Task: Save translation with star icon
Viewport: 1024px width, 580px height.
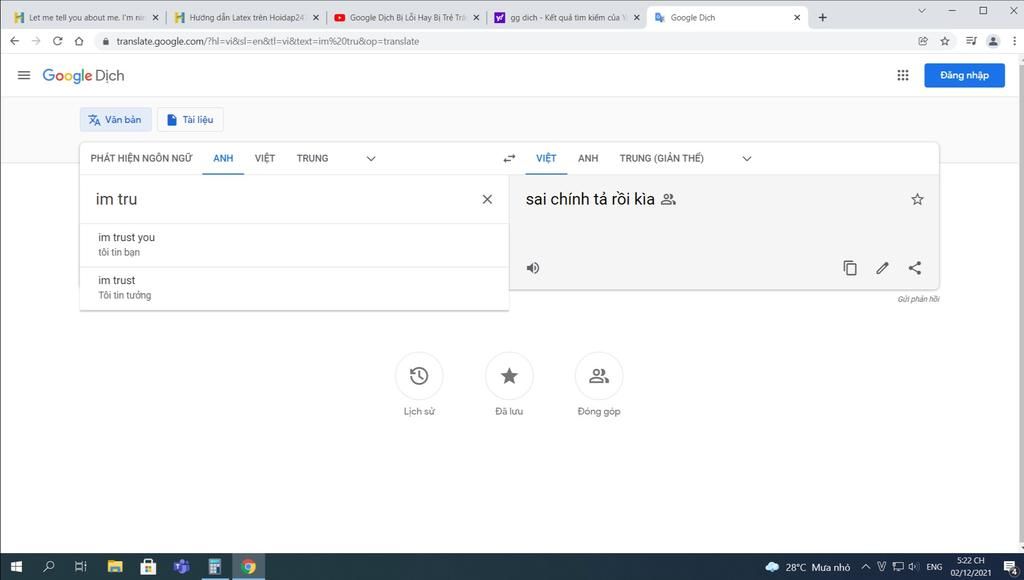Action: pos(917,199)
